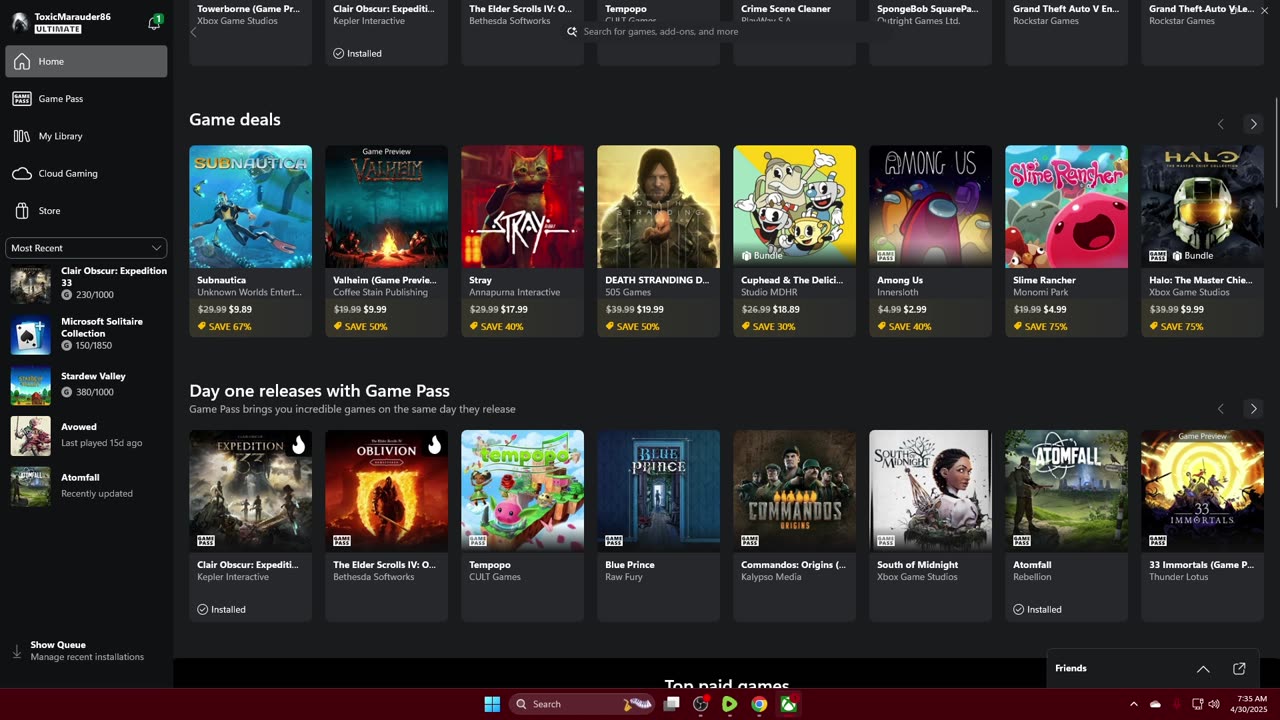Image resolution: width=1280 pixels, height=720 pixels.
Task: Go to previous page of Game deals
Action: [x=1220, y=124]
